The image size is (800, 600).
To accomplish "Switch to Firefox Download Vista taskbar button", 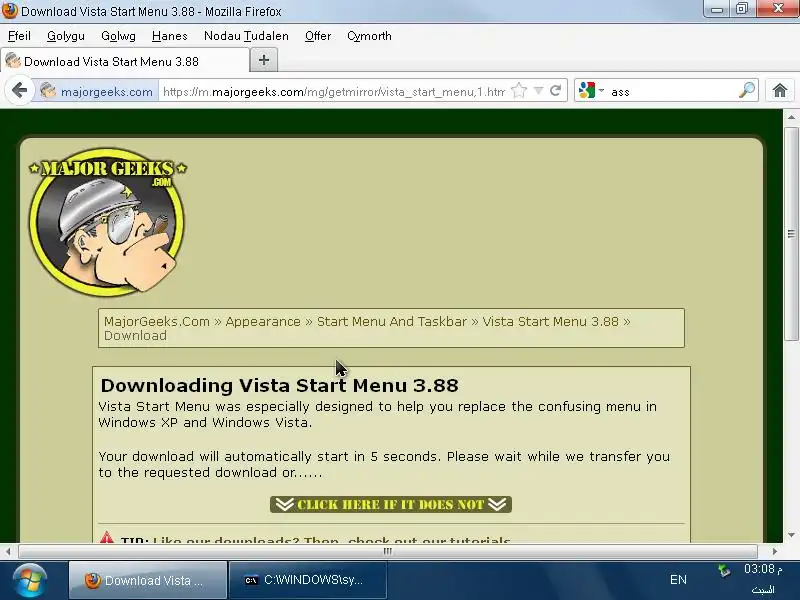I will [148, 580].
